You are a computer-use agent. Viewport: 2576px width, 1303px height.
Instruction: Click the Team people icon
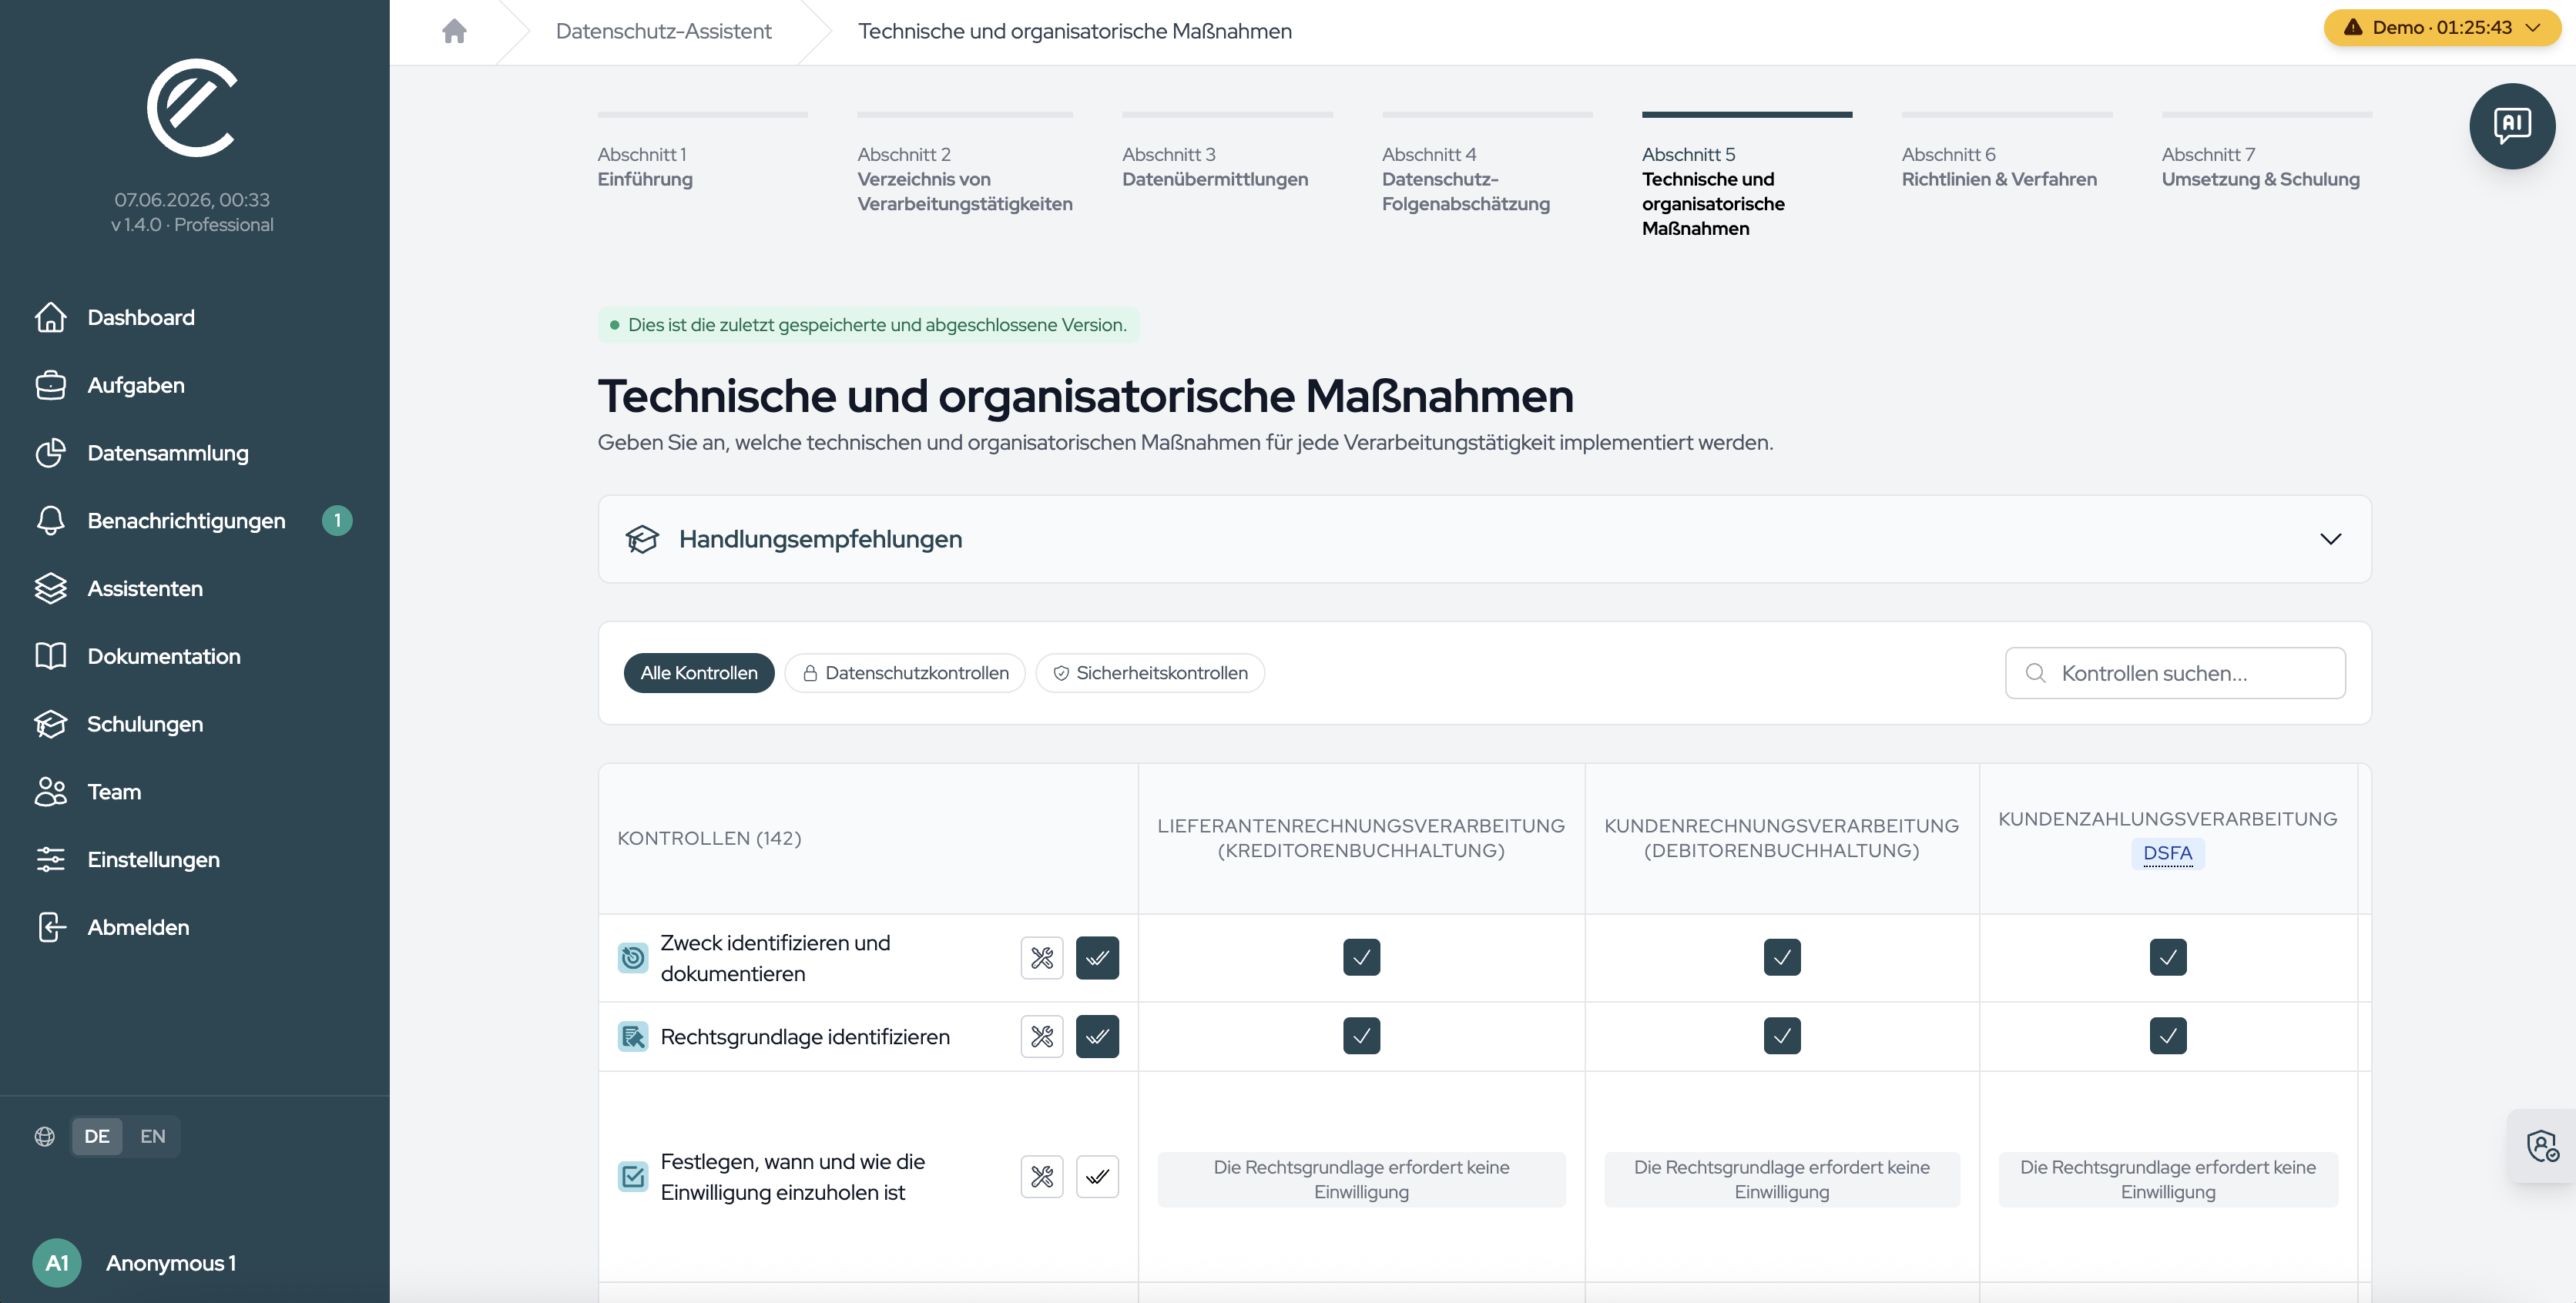pyautogui.click(x=50, y=792)
